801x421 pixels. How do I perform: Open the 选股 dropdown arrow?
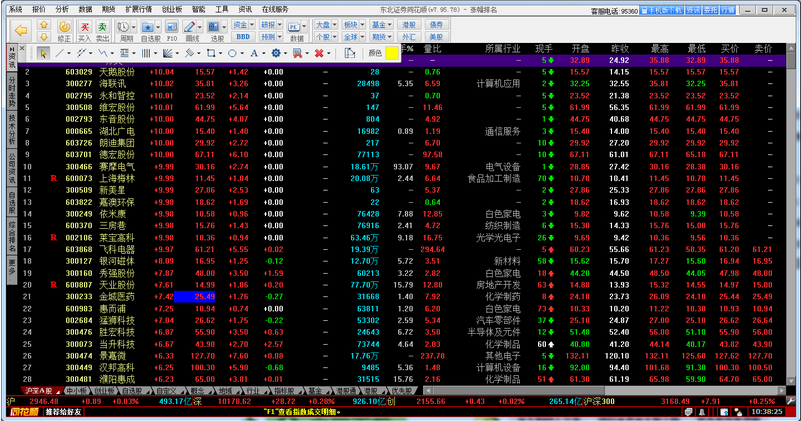(224, 27)
